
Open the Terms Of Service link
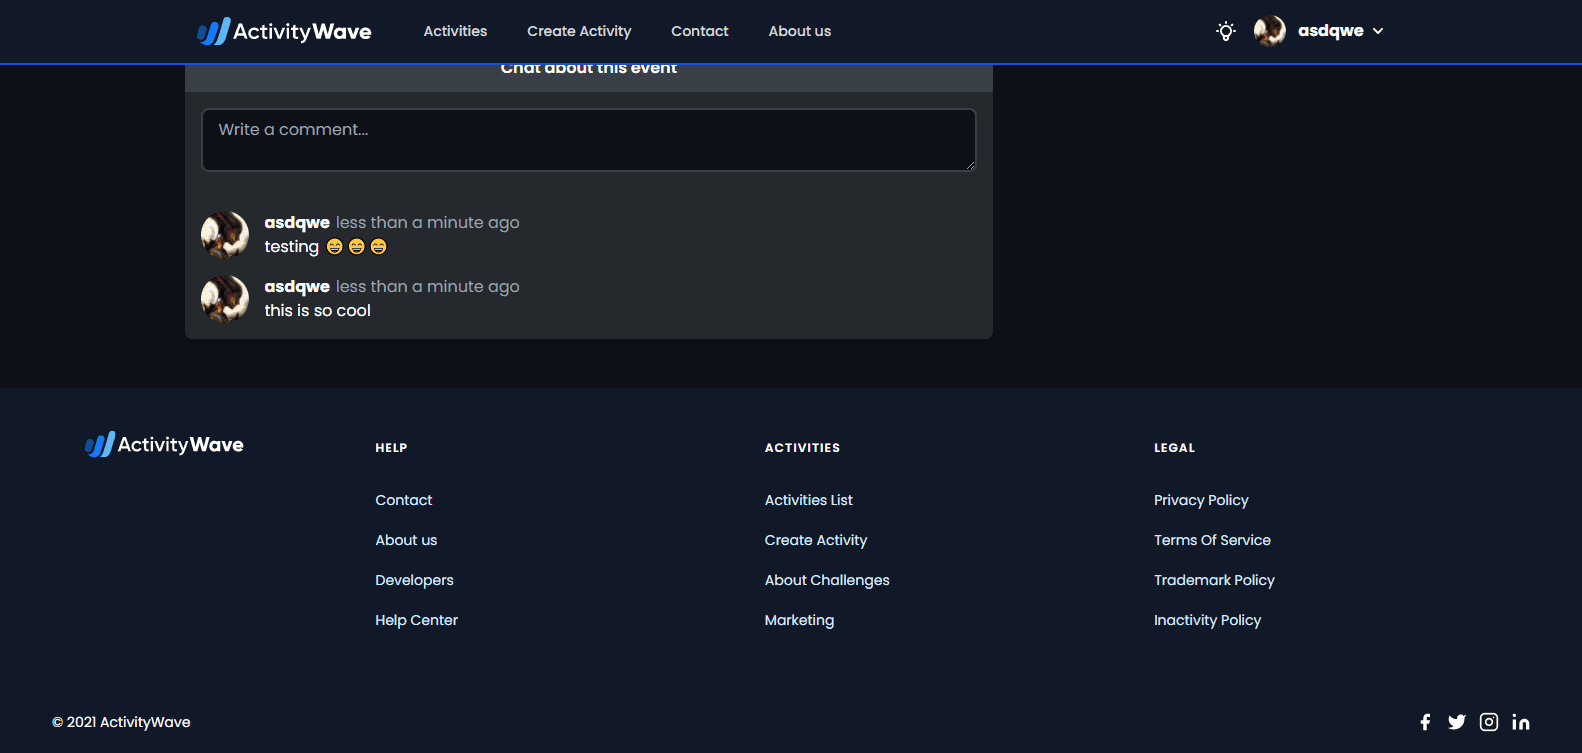tap(1212, 540)
